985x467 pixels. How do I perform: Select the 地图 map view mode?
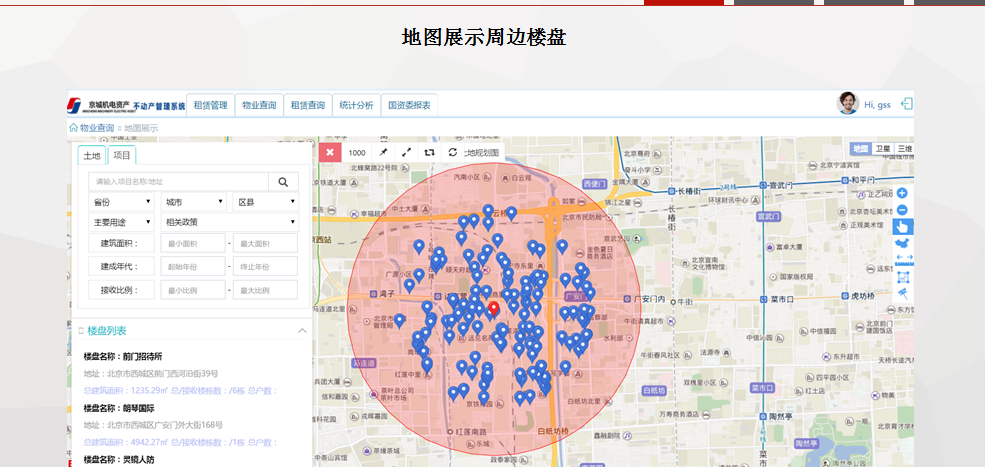pos(860,149)
